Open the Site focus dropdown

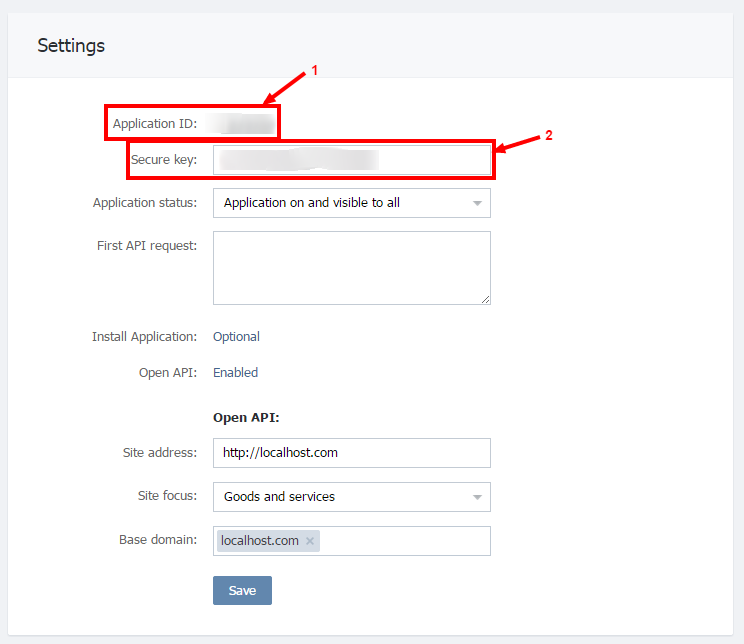(x=352, y=497)
